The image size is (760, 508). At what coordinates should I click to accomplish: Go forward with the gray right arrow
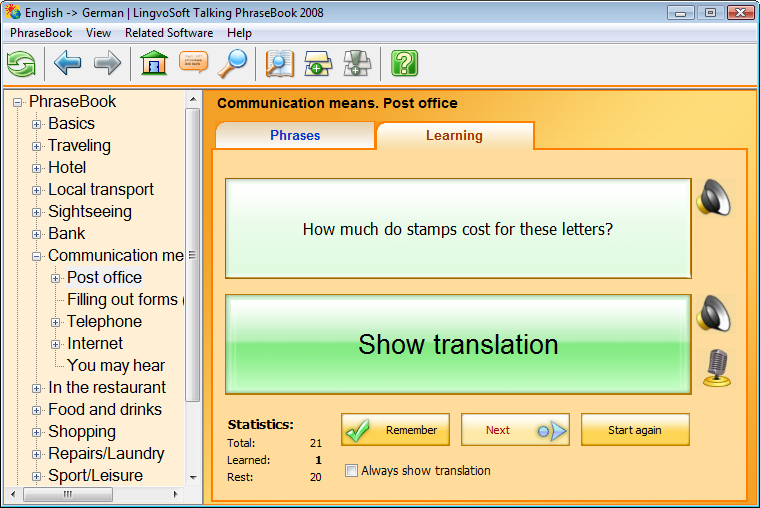tap(107, 63)
